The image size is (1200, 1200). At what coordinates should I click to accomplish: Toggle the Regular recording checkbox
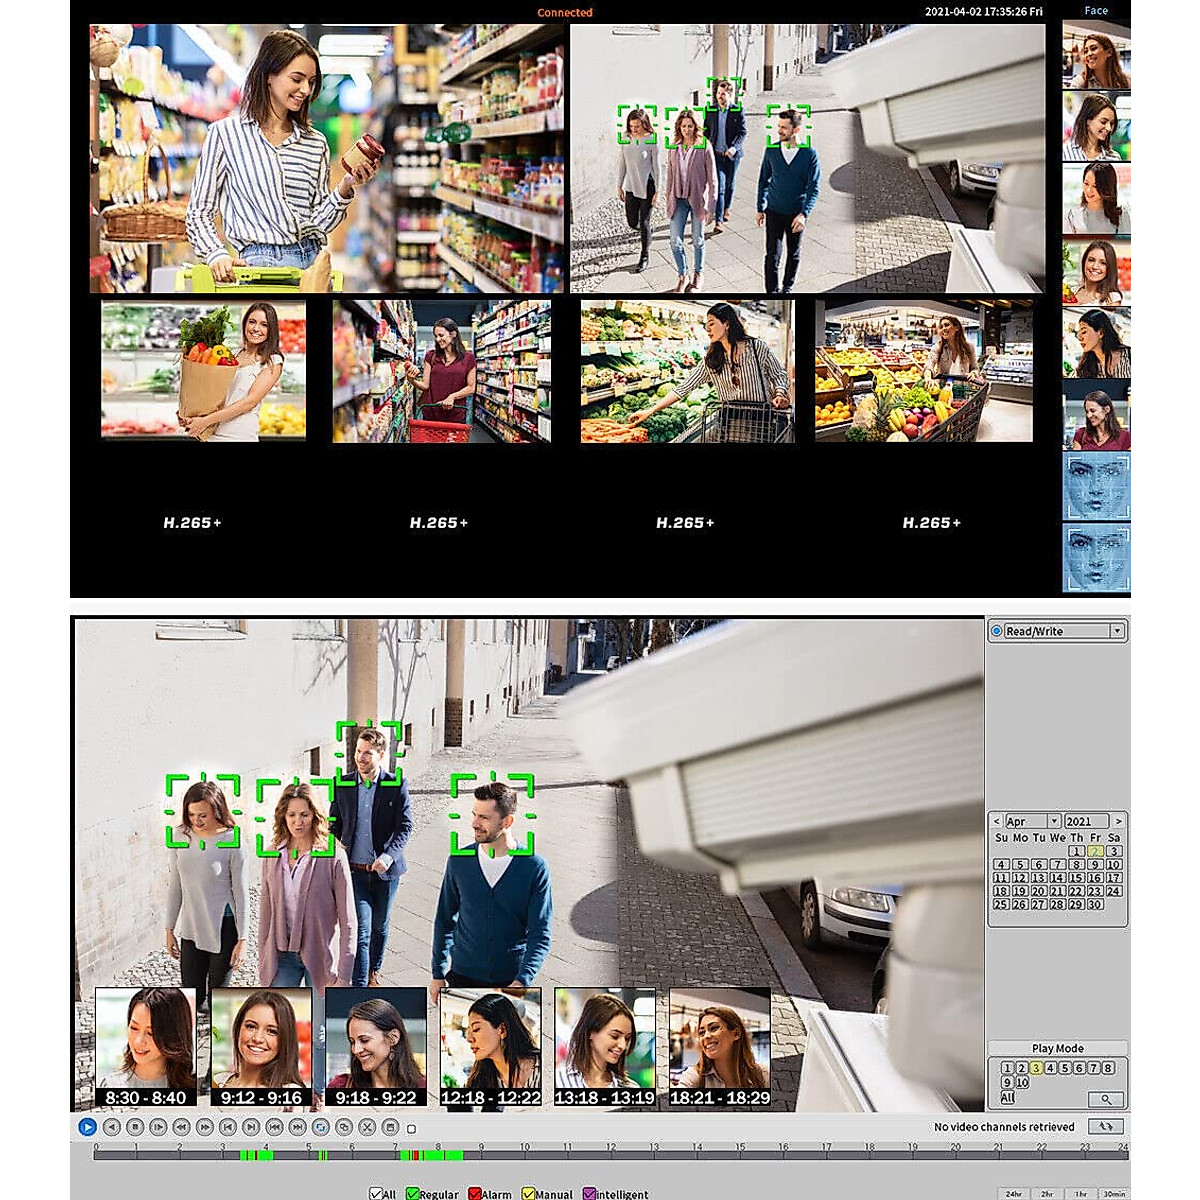click(x=413, y=1194)
